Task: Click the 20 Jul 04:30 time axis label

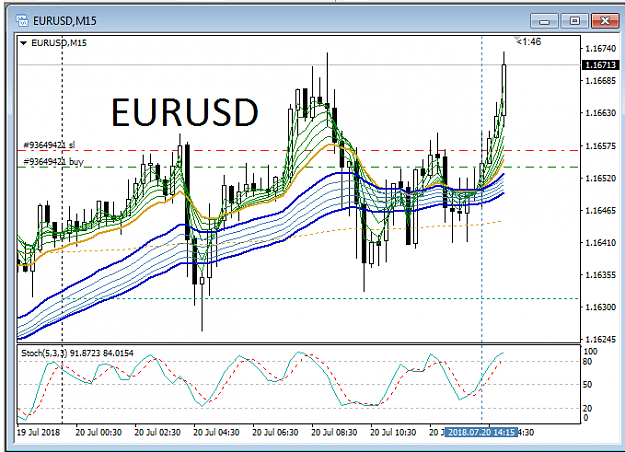Action: point(216,432)
